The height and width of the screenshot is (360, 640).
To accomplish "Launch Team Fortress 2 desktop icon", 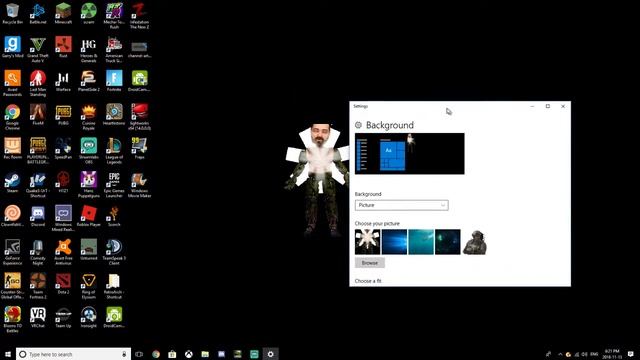I will [x=38, y=286].
